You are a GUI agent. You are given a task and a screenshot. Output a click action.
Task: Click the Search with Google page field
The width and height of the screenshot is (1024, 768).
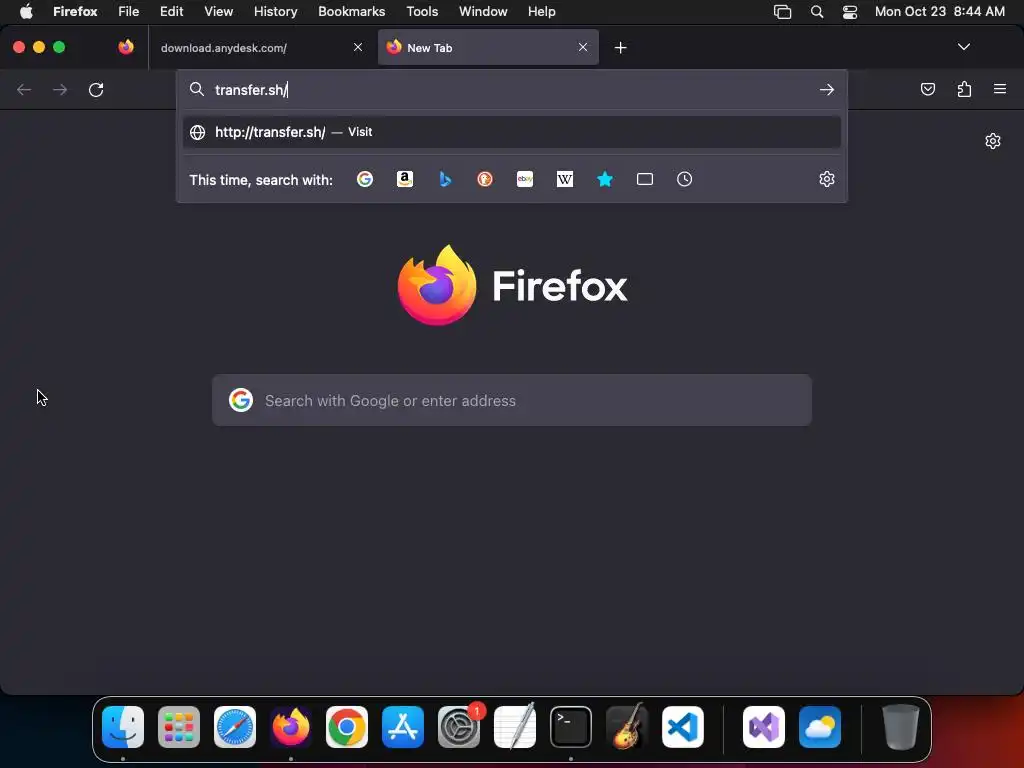coord(512,400)
